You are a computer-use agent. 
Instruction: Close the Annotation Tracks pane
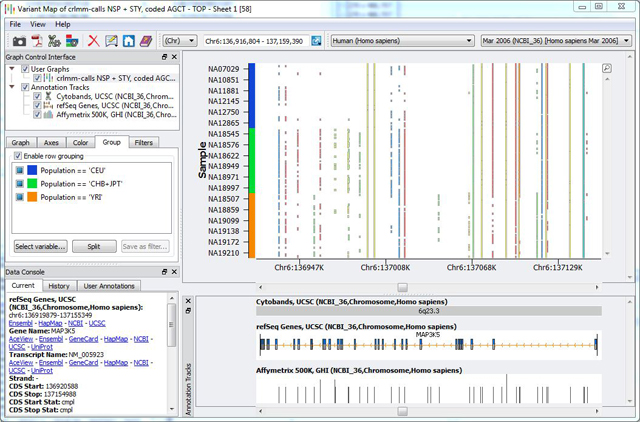pyautogui.click(x=188, y=301)
